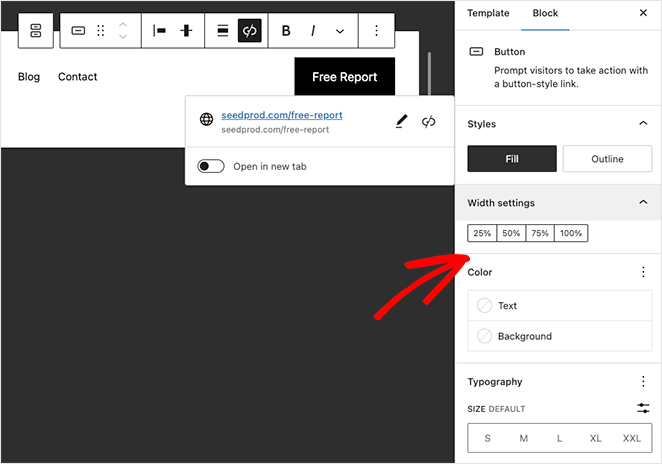The height and width of the screenshot is (464, 662).
Task: Click the link icon in block toolbar
Action: [x=250, y=31]
